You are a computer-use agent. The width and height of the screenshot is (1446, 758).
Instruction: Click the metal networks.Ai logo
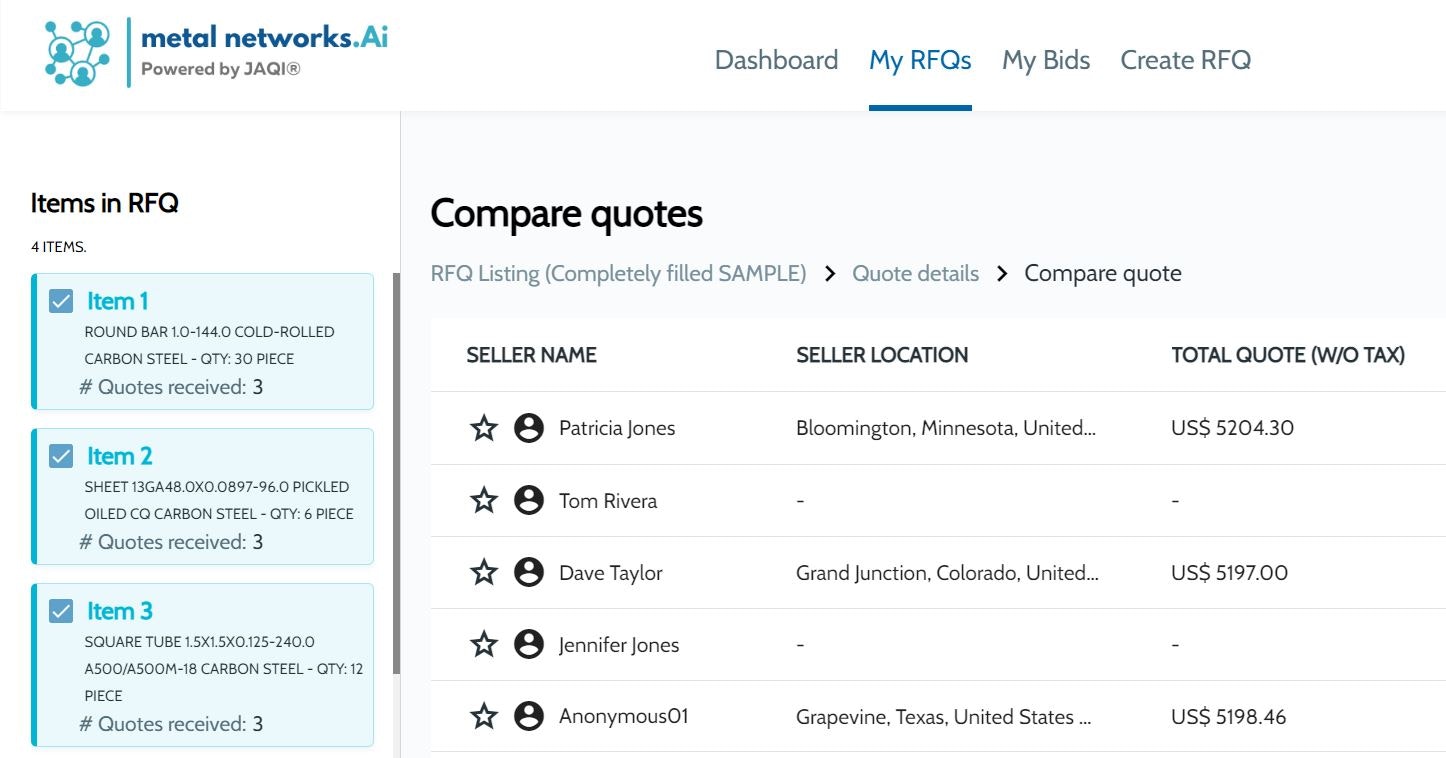[216, 52]
